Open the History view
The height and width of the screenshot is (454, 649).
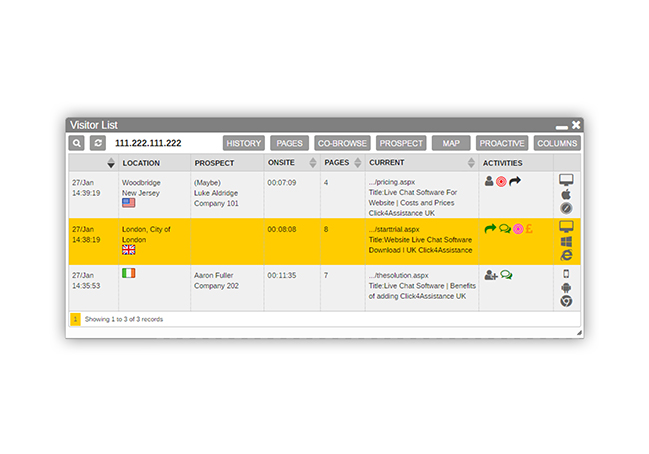(x=244, y=143)
